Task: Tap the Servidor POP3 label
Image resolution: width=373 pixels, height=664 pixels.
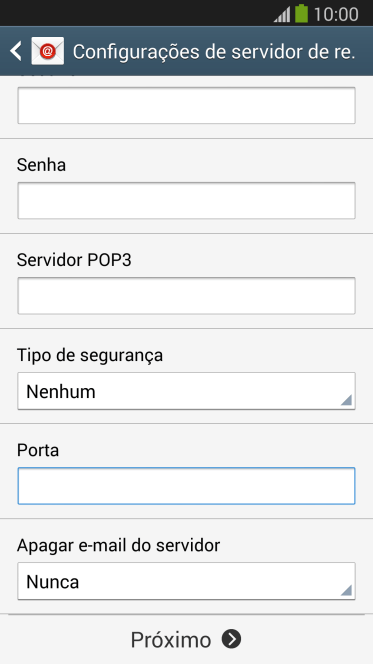Action: click(x=74, y=260)
